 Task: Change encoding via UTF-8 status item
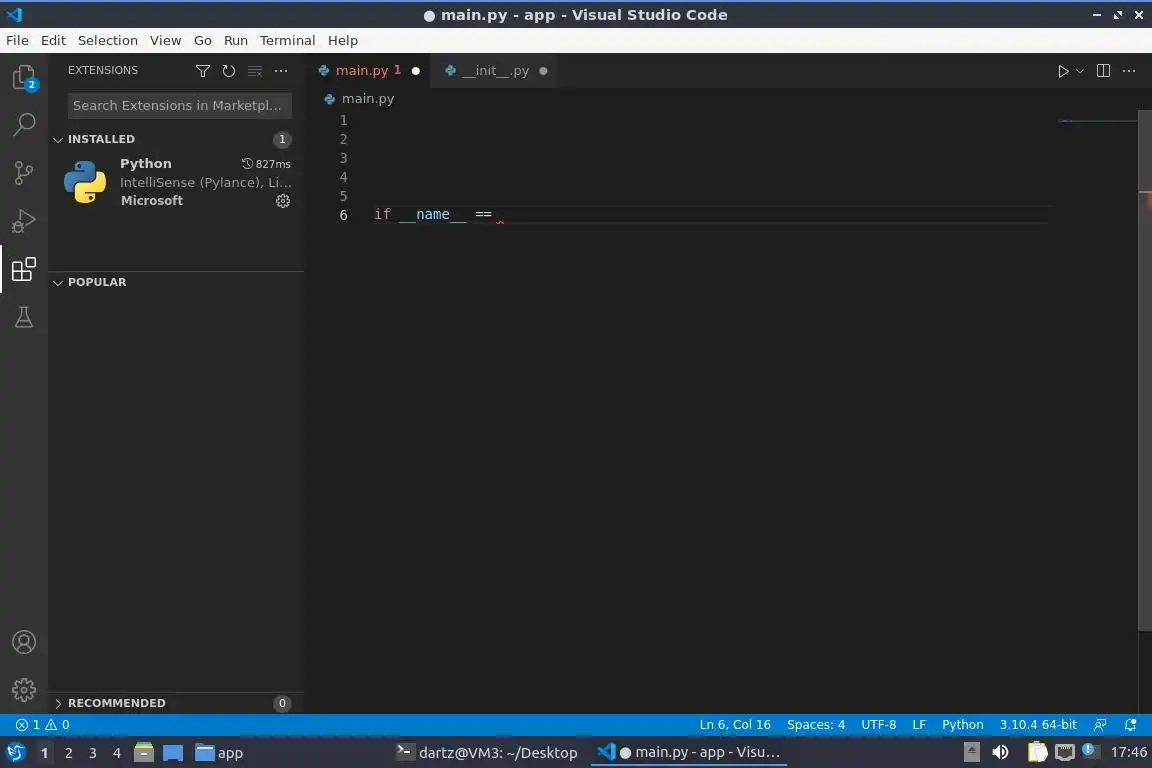[x=878, y=725]
